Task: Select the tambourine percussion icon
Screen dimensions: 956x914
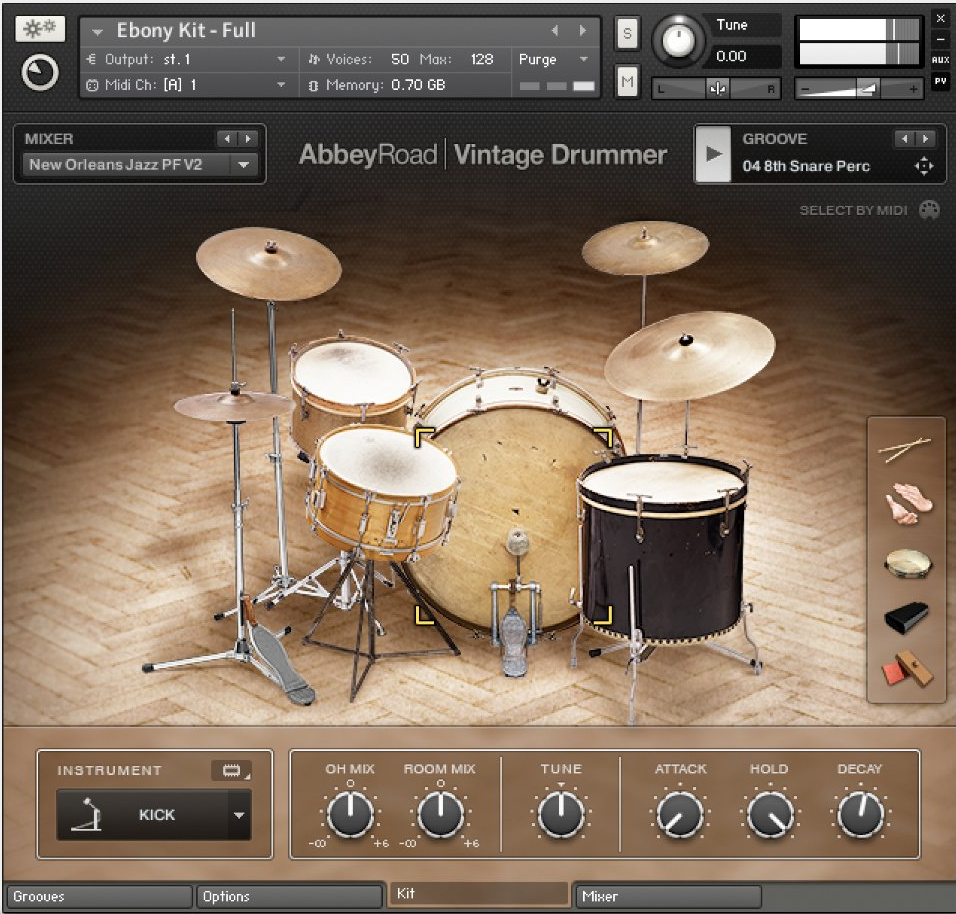Action: 906,562
